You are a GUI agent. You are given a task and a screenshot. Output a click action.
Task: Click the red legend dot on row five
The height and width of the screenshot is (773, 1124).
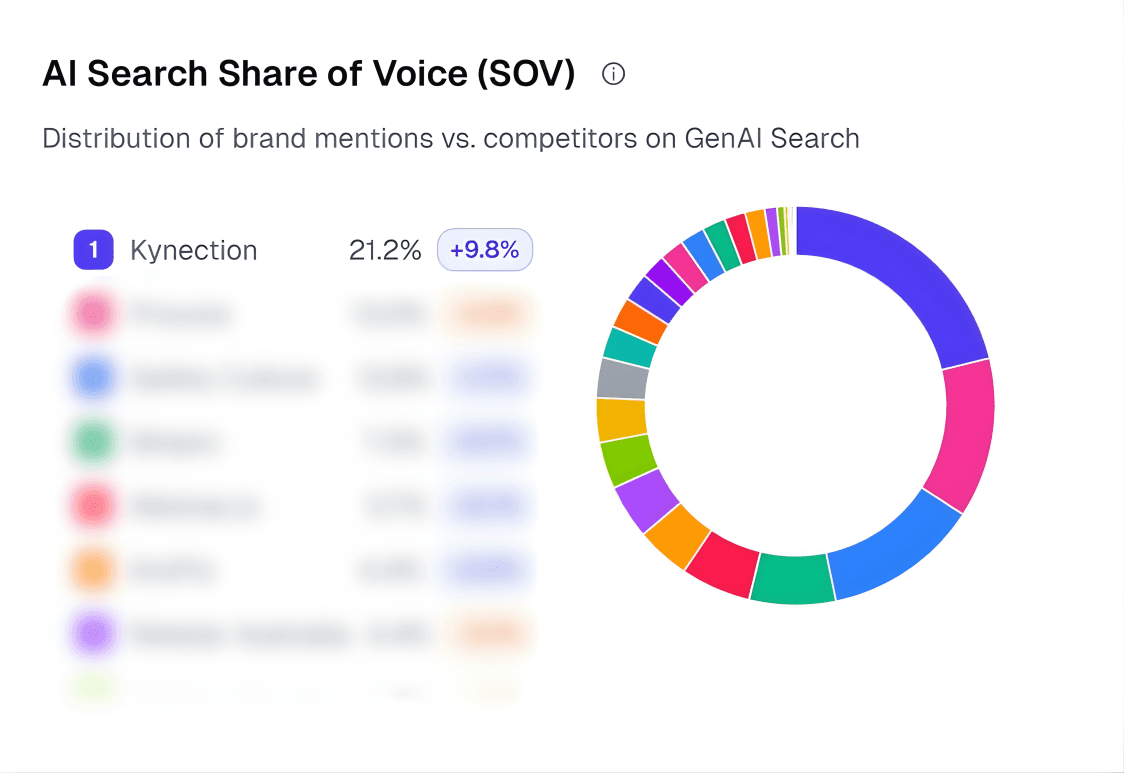[93, 505]
